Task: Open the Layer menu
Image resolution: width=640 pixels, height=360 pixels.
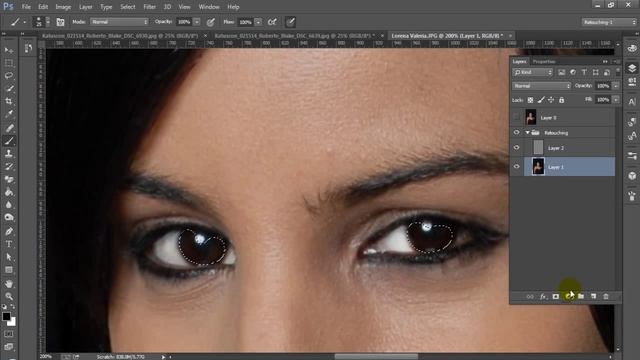Action: click(85, 7)
